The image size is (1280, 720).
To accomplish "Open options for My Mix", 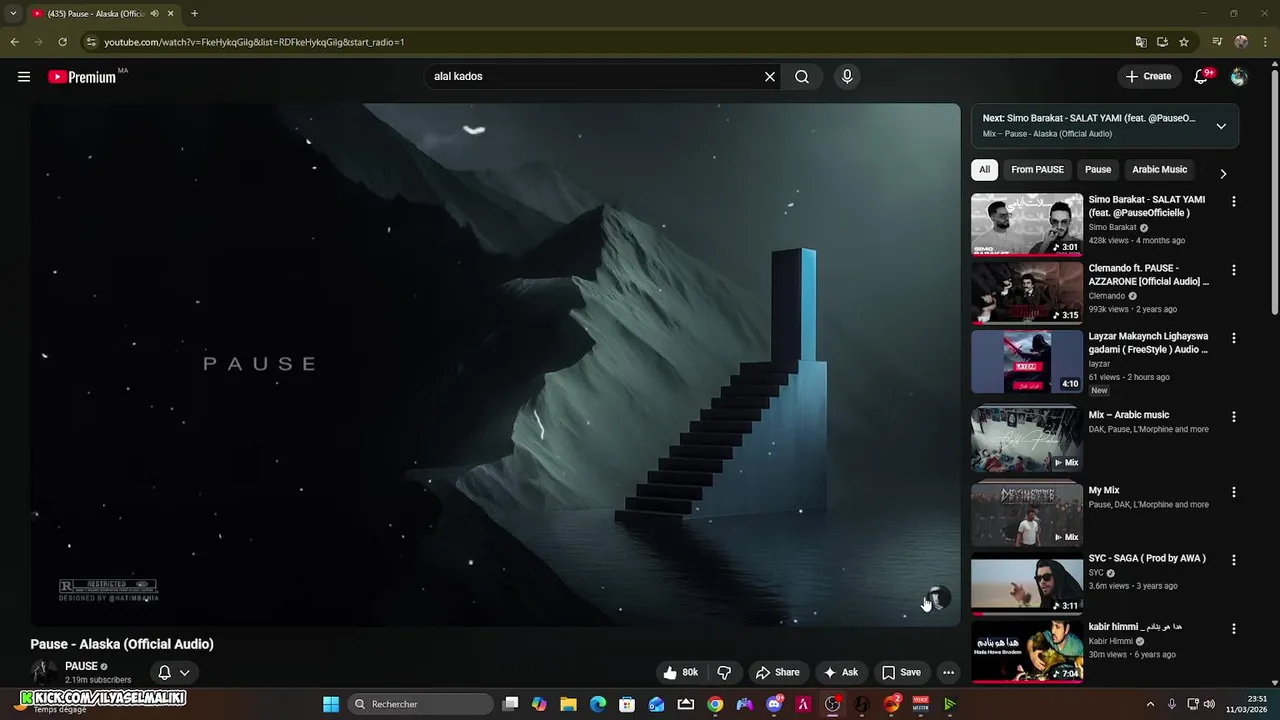I will [1234, 492].
